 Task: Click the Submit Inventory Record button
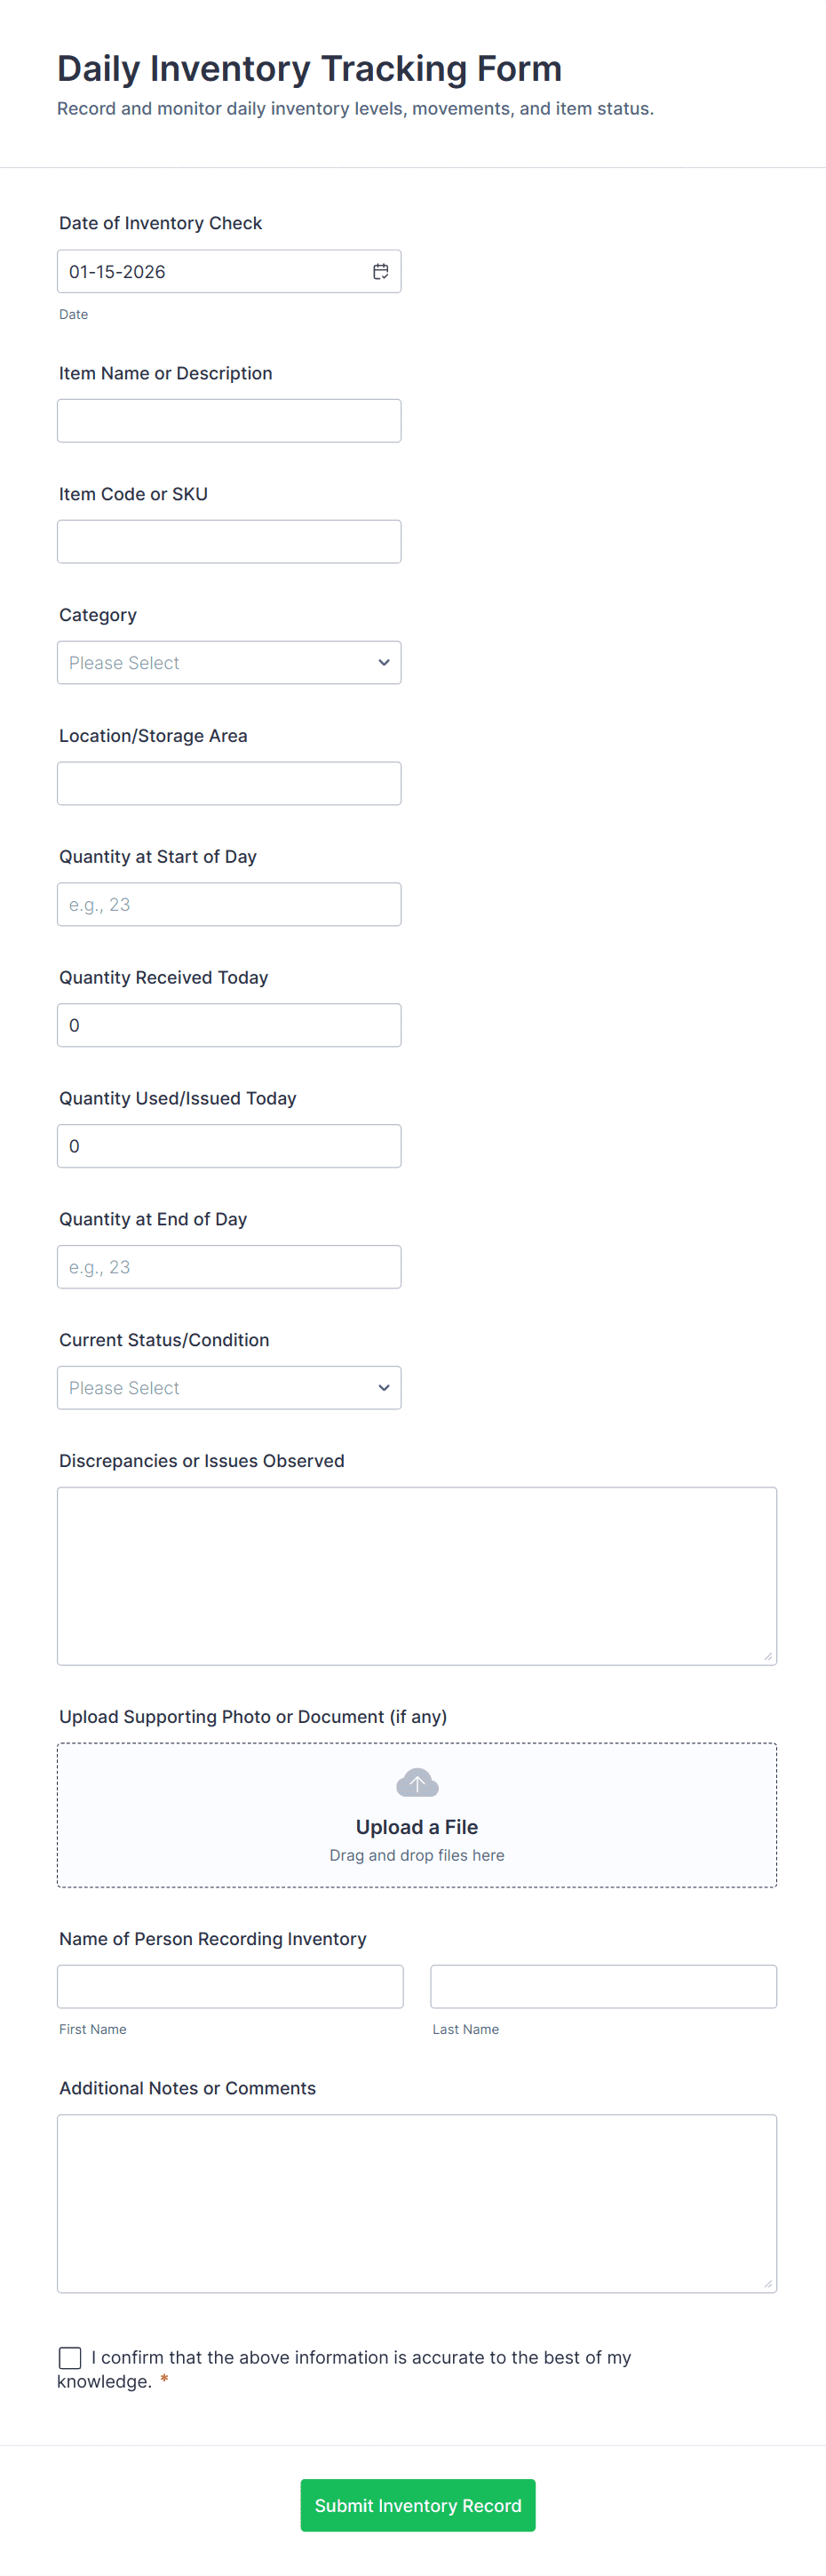(x=417, y=2505)
